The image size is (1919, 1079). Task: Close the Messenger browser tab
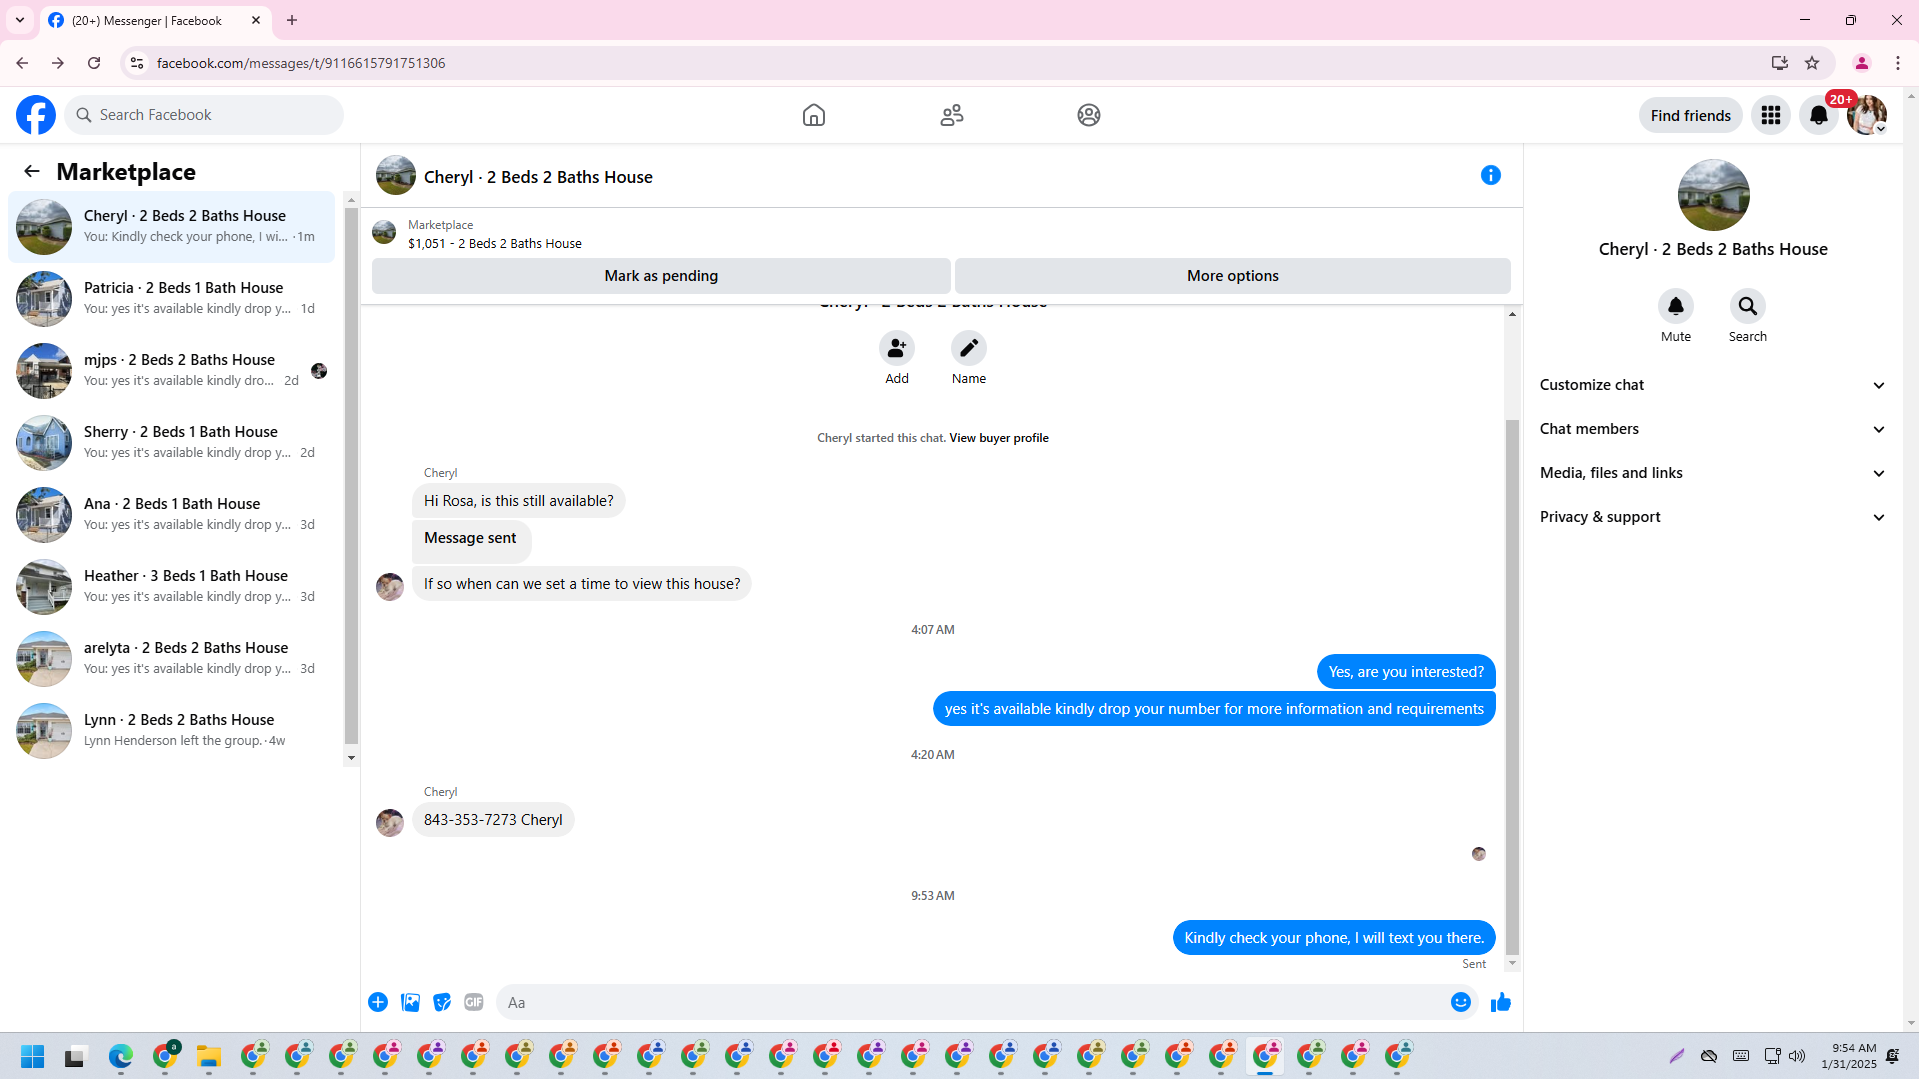256,20
